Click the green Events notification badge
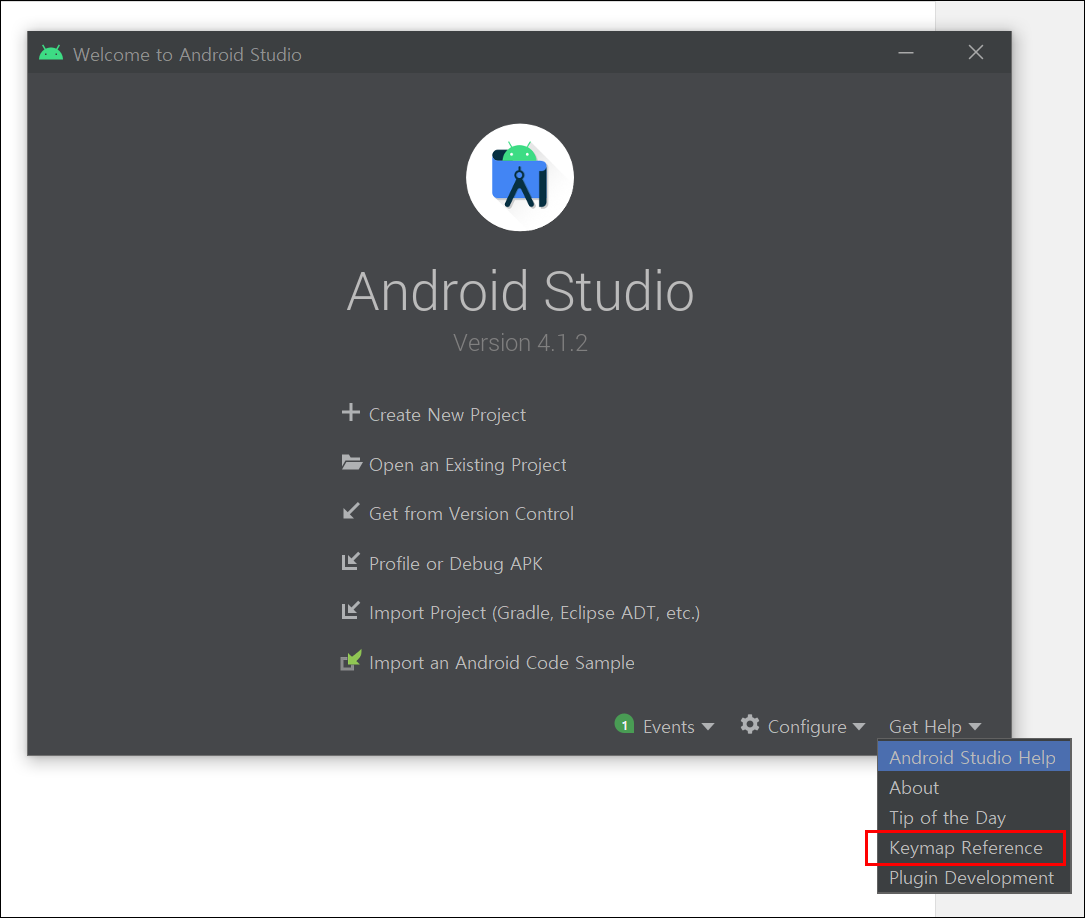Viewport: 1085px width, 918px height. coord(624,724)
